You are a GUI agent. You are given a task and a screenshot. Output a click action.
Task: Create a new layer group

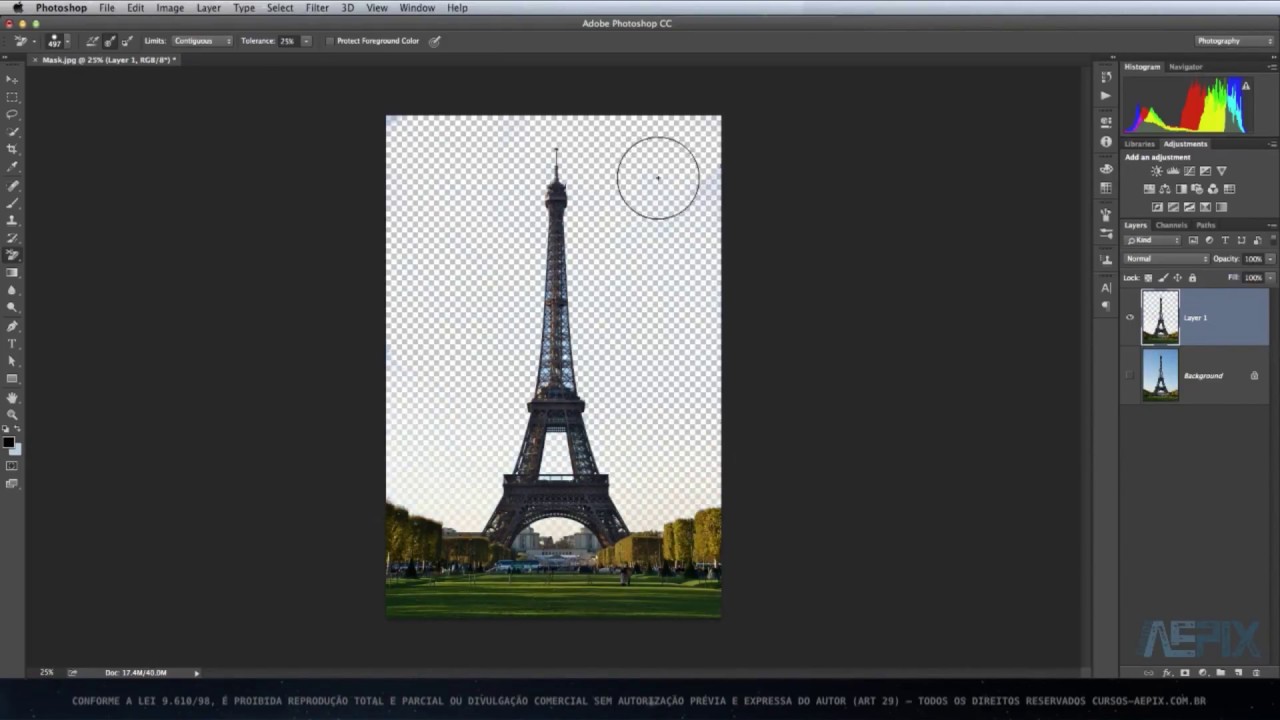1221,673
